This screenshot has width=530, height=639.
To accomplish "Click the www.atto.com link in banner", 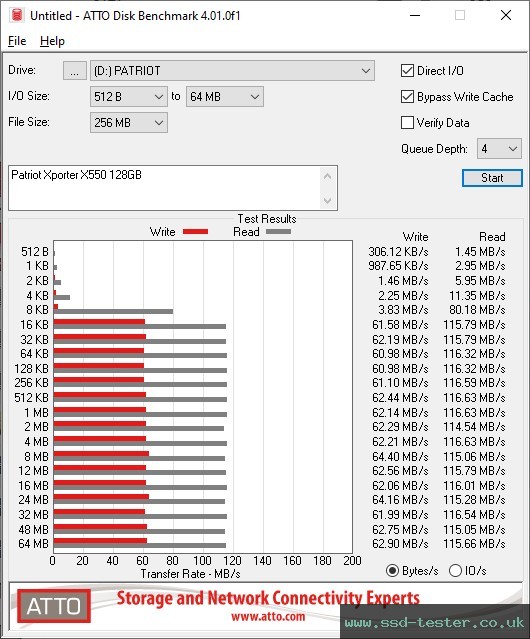I will click(x=268, y=616).
